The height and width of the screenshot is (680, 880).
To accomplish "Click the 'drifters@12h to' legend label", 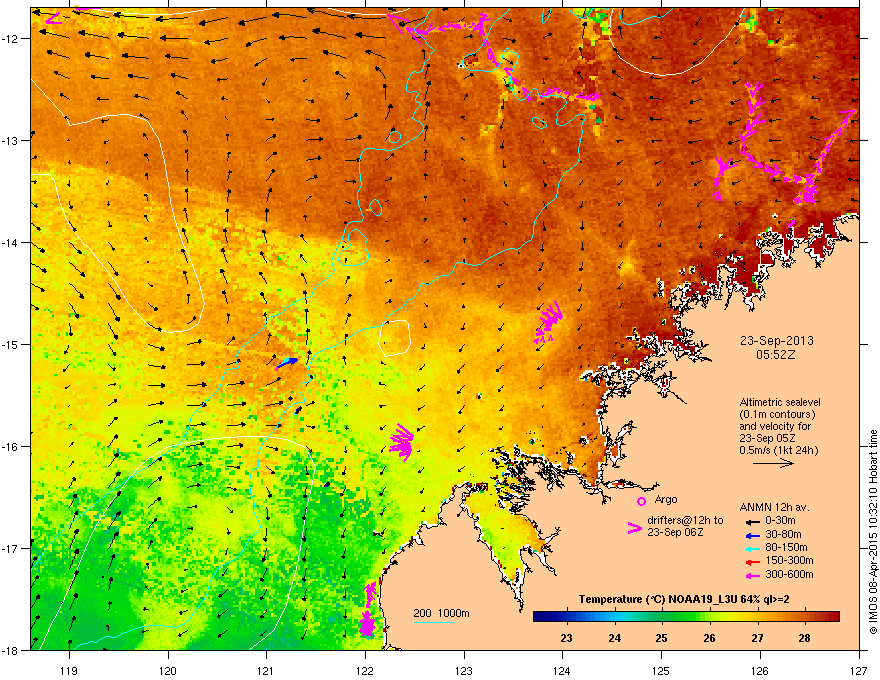I will [x=685, y=521].
